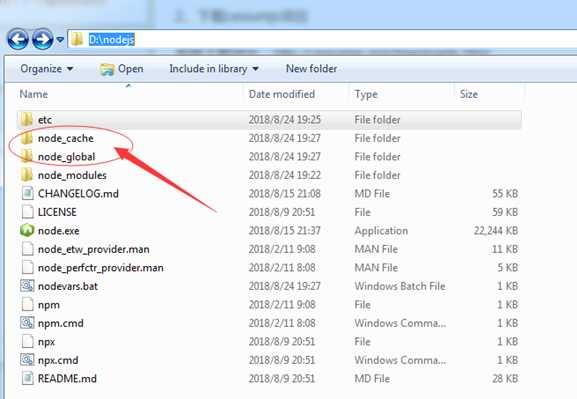This screenshot has width=577, height=399.
Task: Sort by the Size column header
Action: (468, 94)
